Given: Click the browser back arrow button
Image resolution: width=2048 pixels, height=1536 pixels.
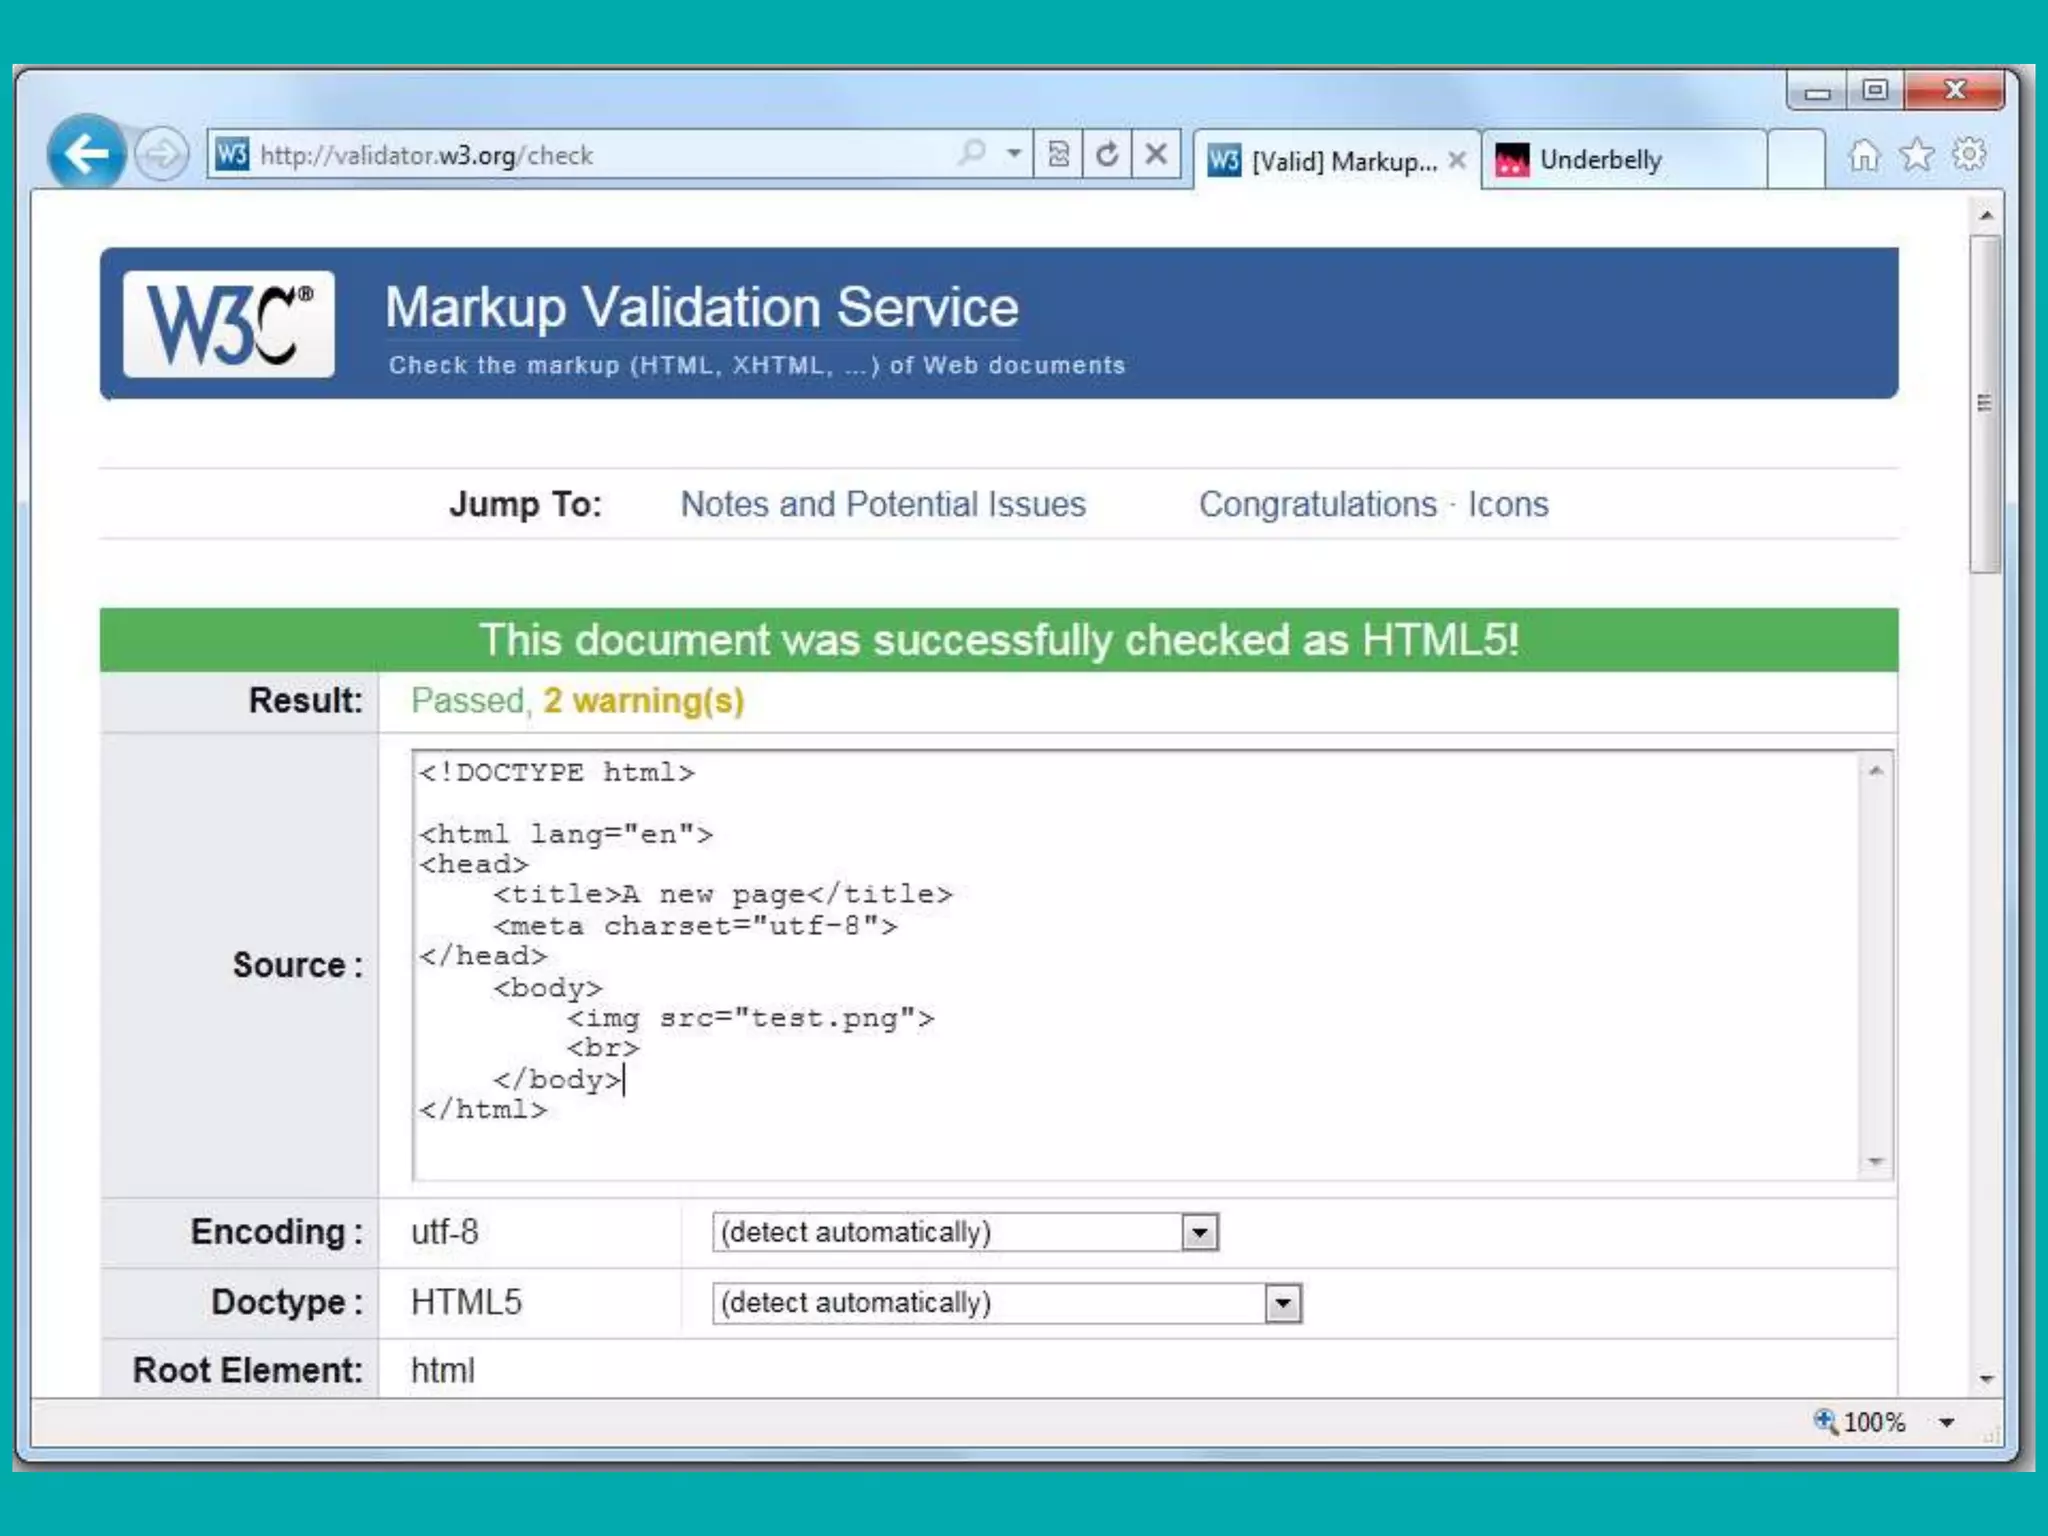Looking at the screenshot, I should (x=86, y=153).
